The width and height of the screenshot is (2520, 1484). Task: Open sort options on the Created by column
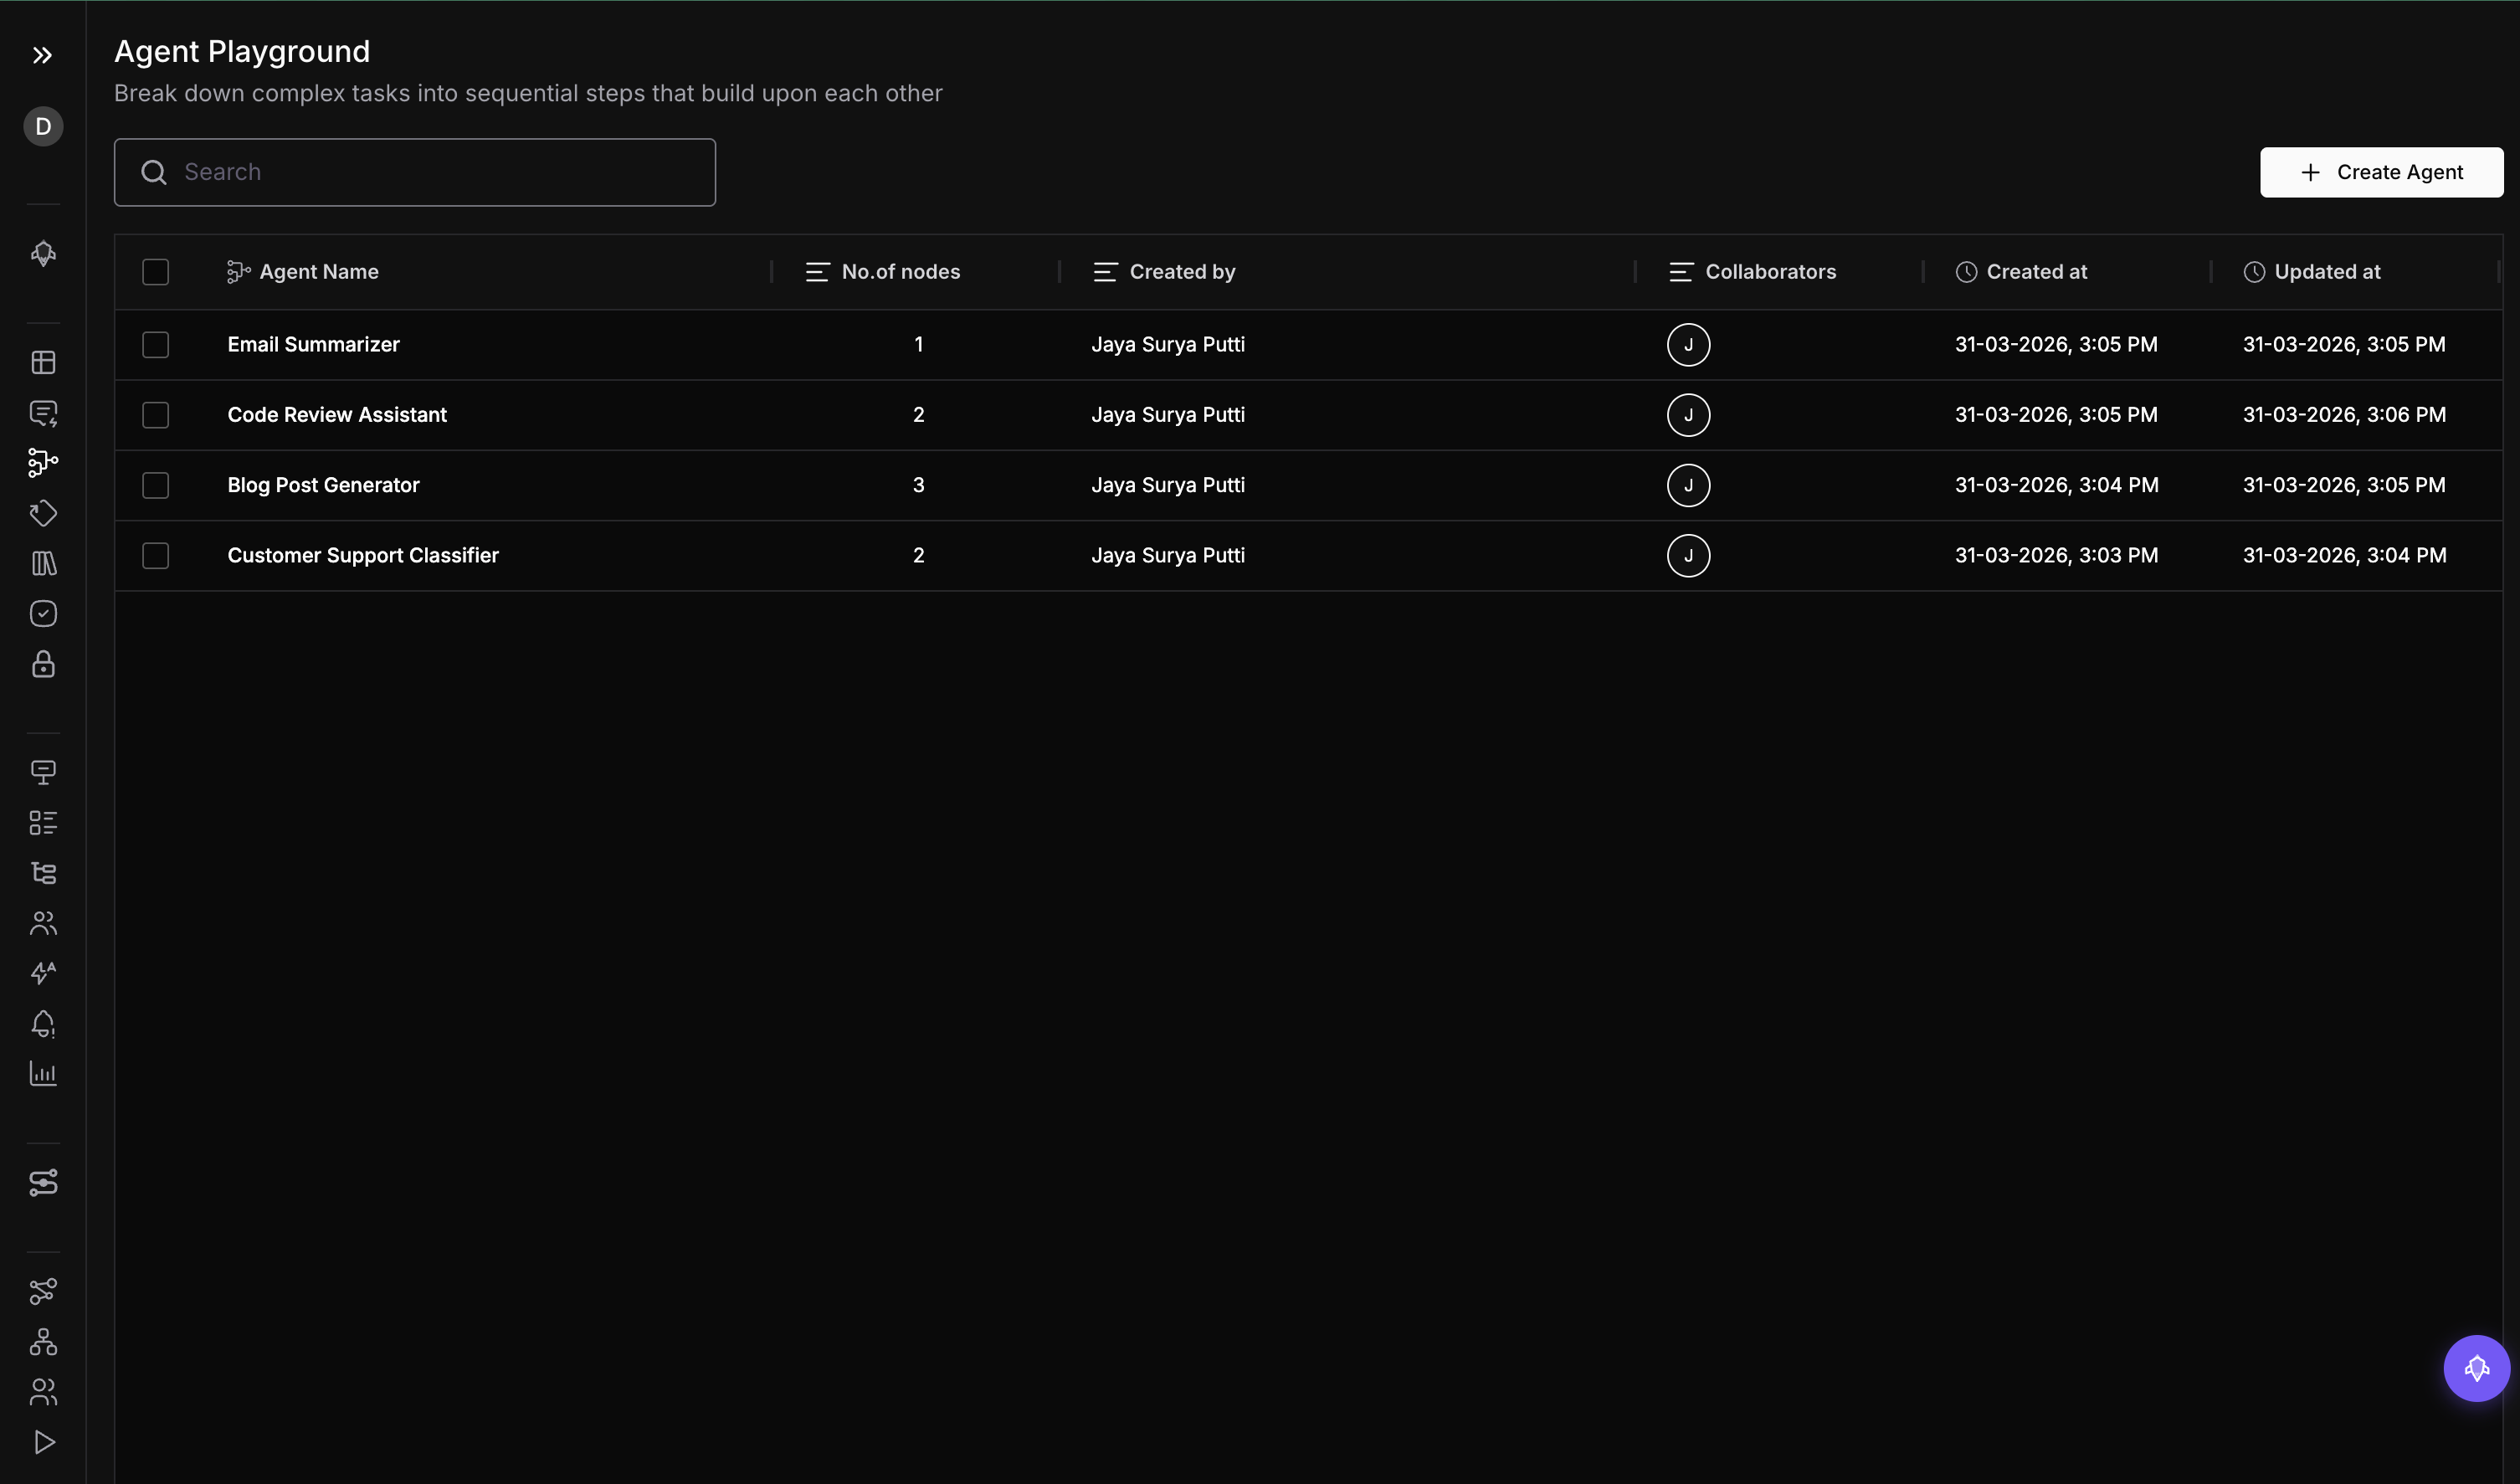(x=1104, y=271)
